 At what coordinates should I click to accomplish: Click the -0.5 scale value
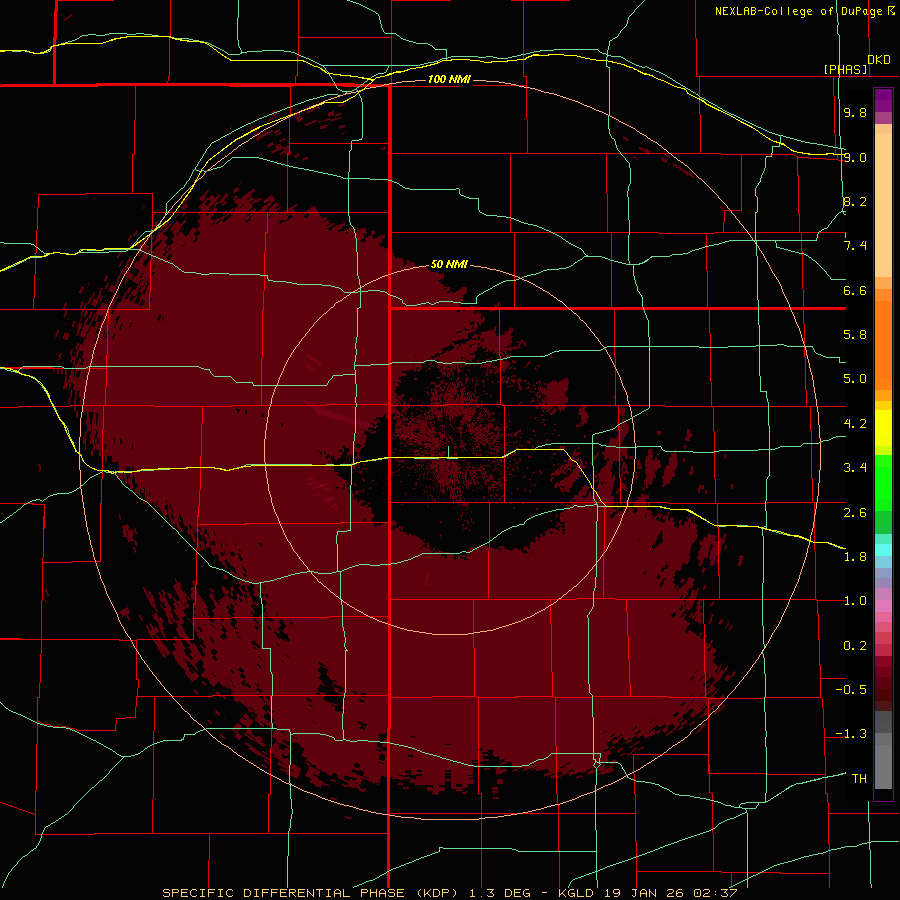click(851, 690)
